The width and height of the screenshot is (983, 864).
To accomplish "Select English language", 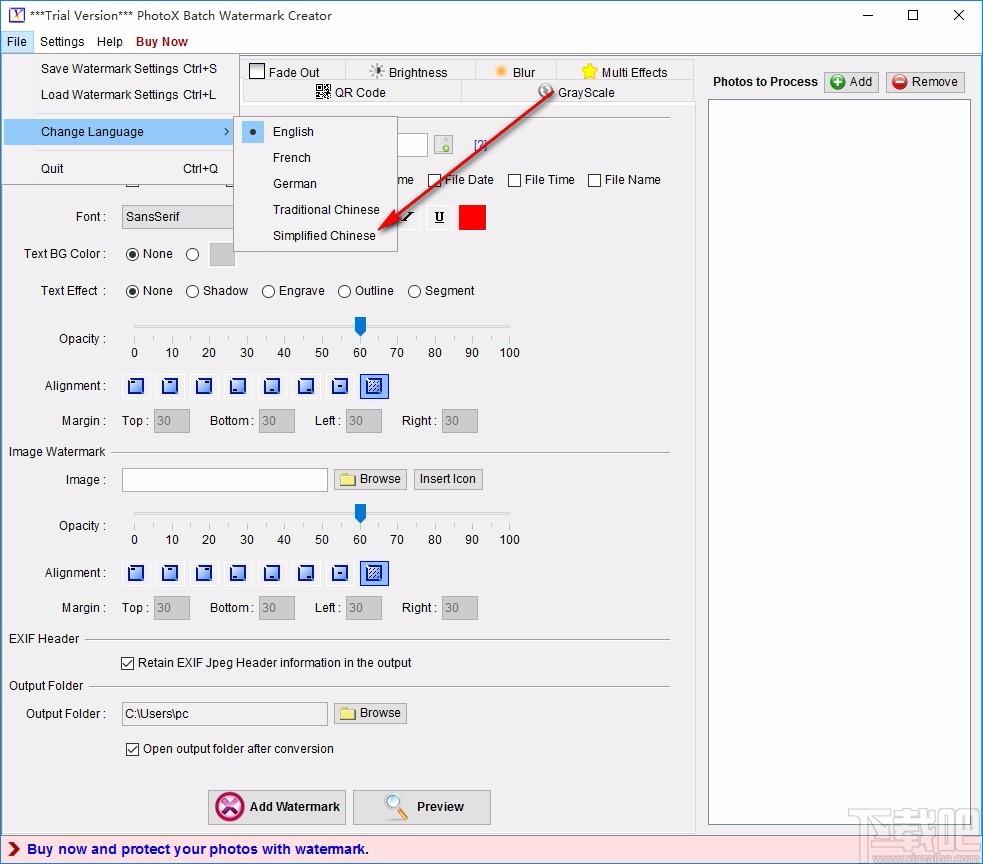I will pos(315,132).
